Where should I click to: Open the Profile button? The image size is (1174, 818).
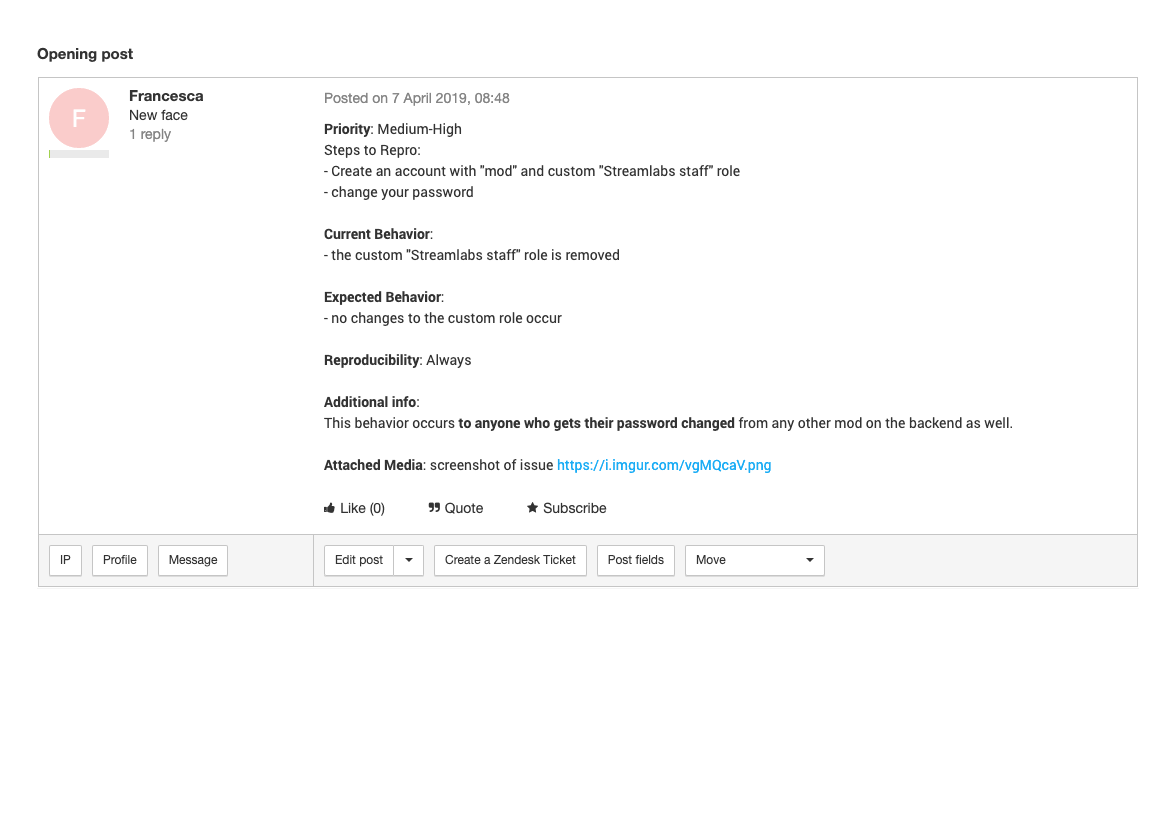(x=120, y=560)
